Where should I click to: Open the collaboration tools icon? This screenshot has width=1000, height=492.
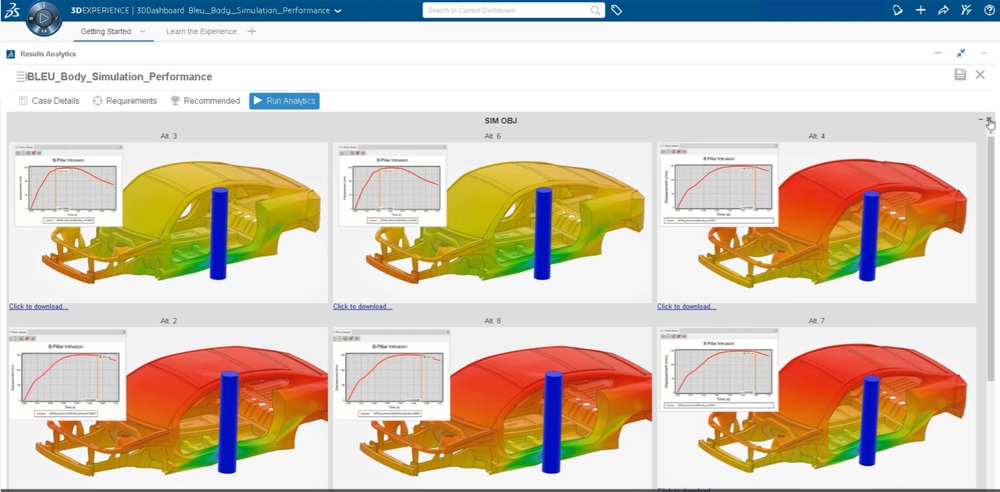click(x=966, y=10)
